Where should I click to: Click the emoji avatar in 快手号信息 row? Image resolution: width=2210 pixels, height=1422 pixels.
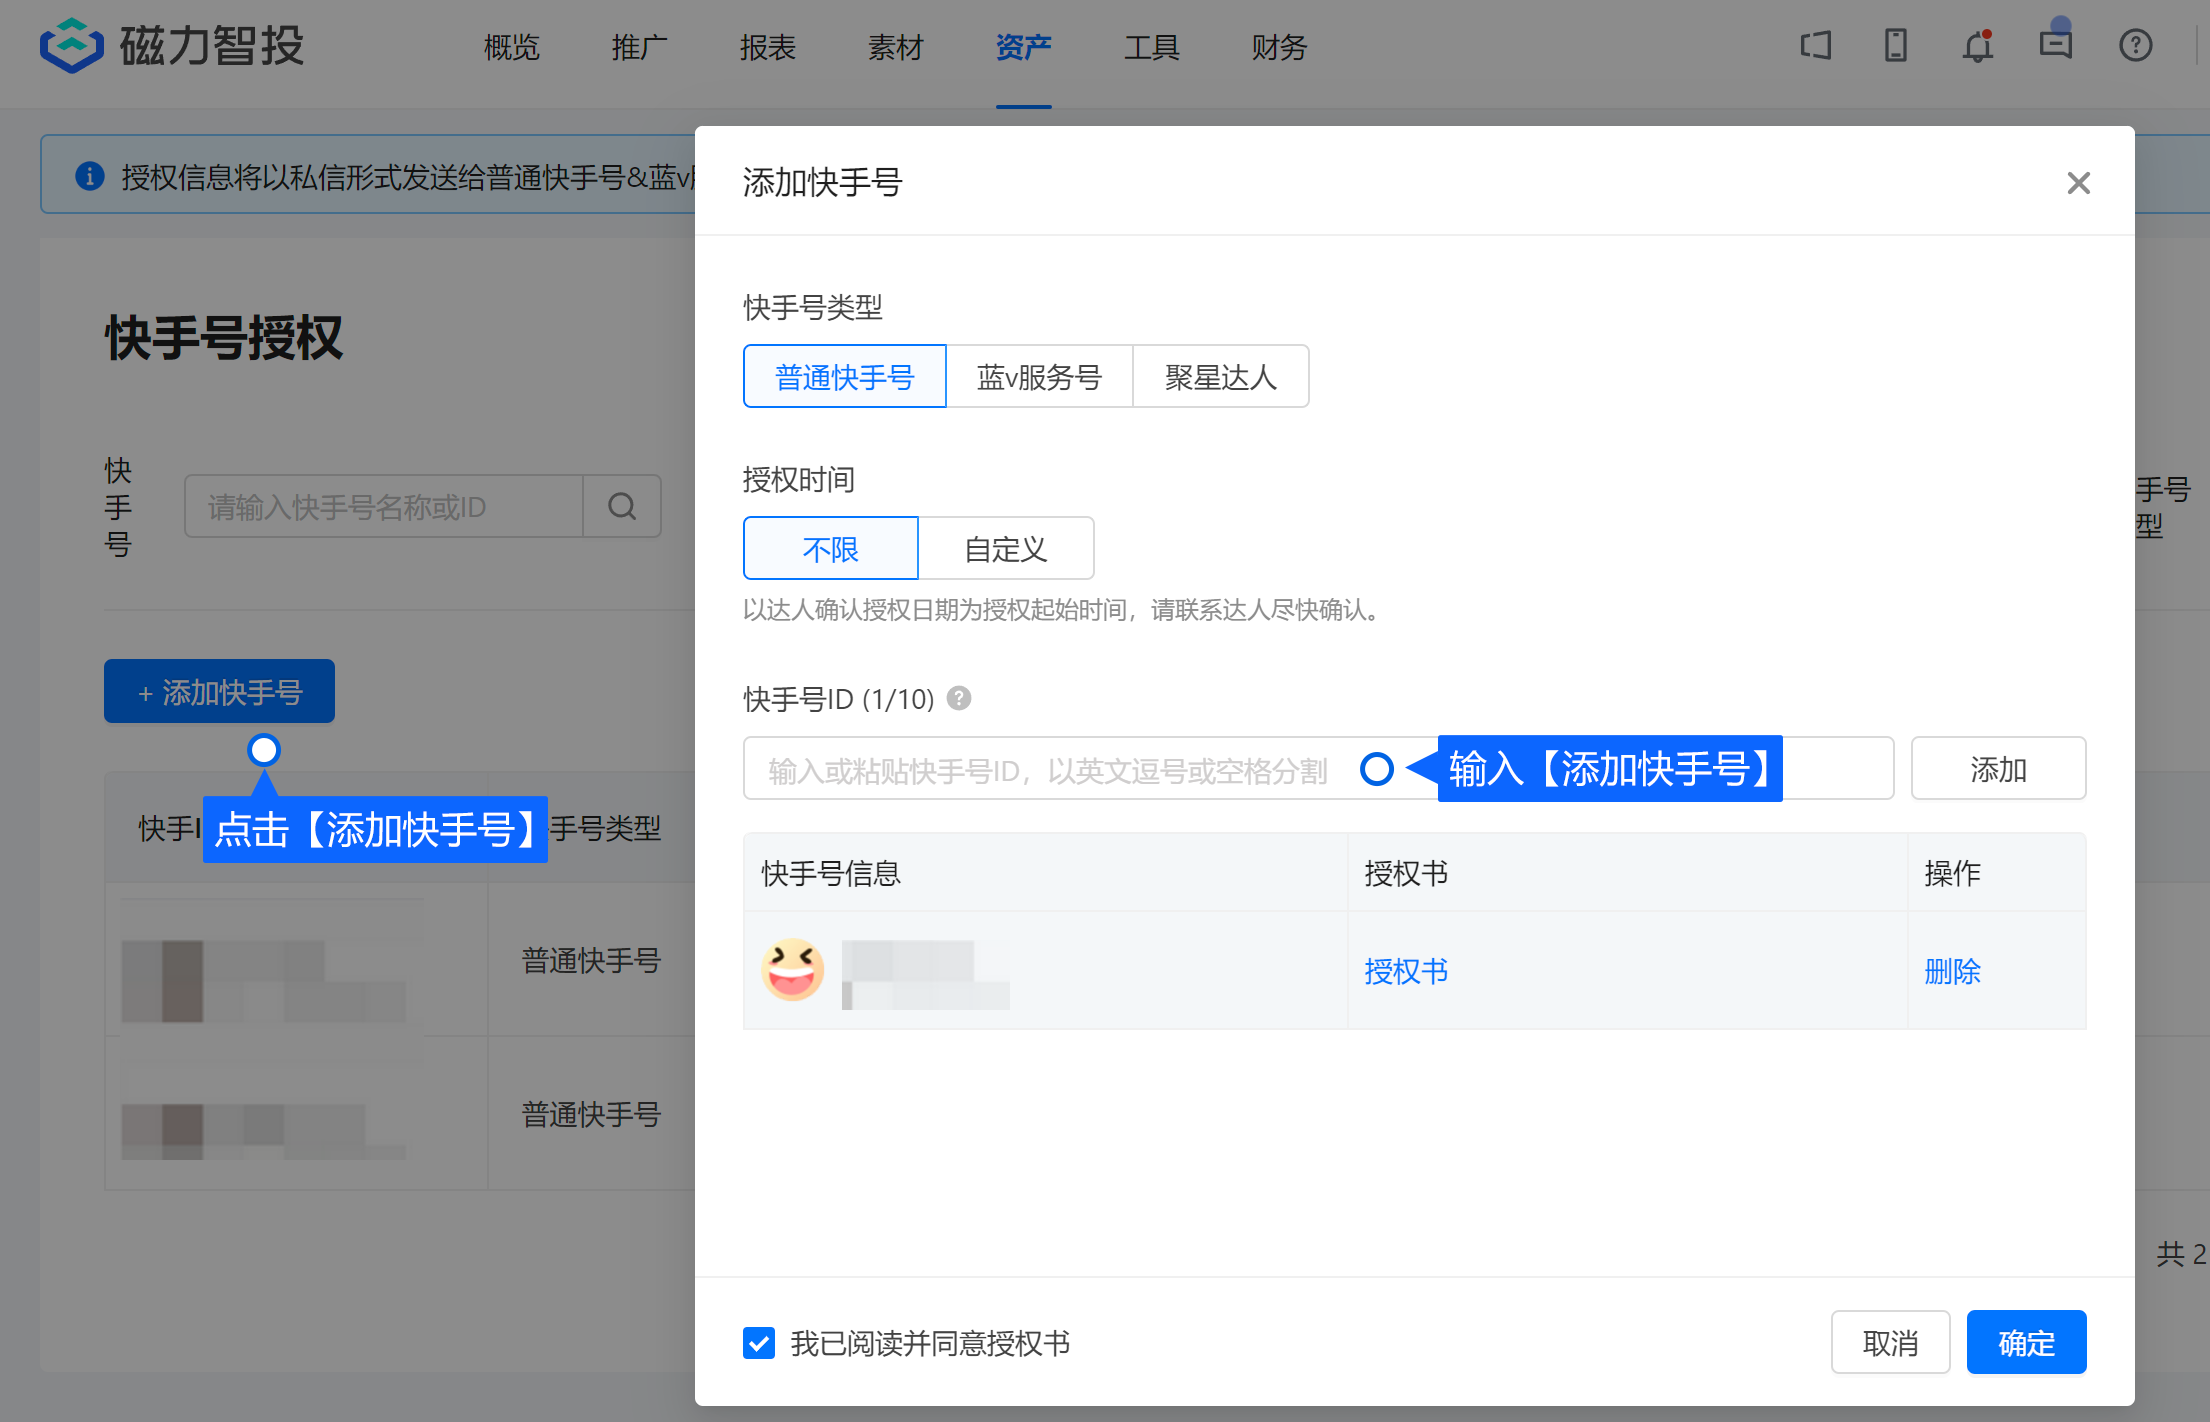point(793,970)
